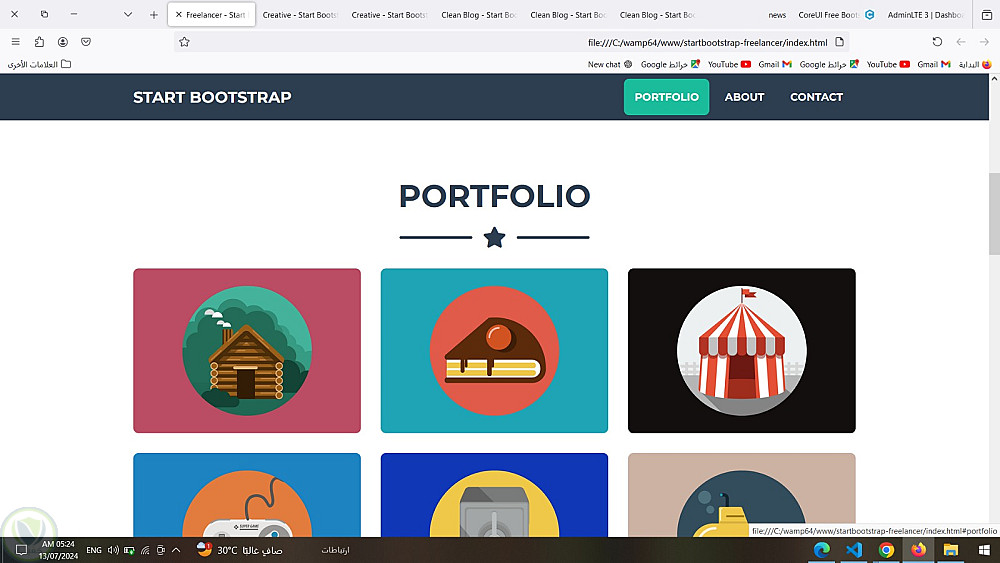Go back one page

tap(960, 42)
